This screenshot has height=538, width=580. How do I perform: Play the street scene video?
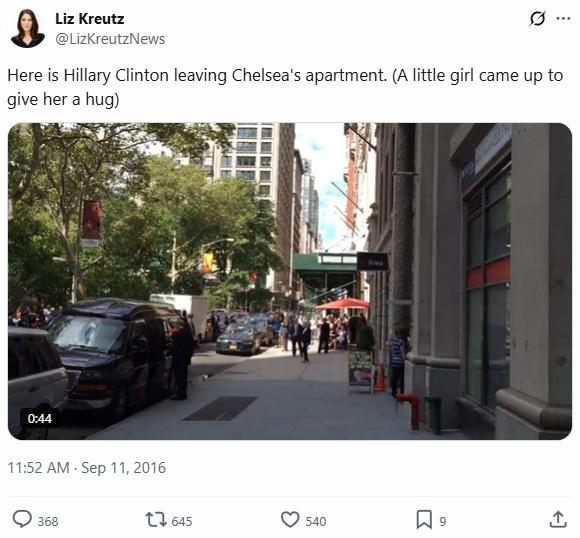(290, 281)
